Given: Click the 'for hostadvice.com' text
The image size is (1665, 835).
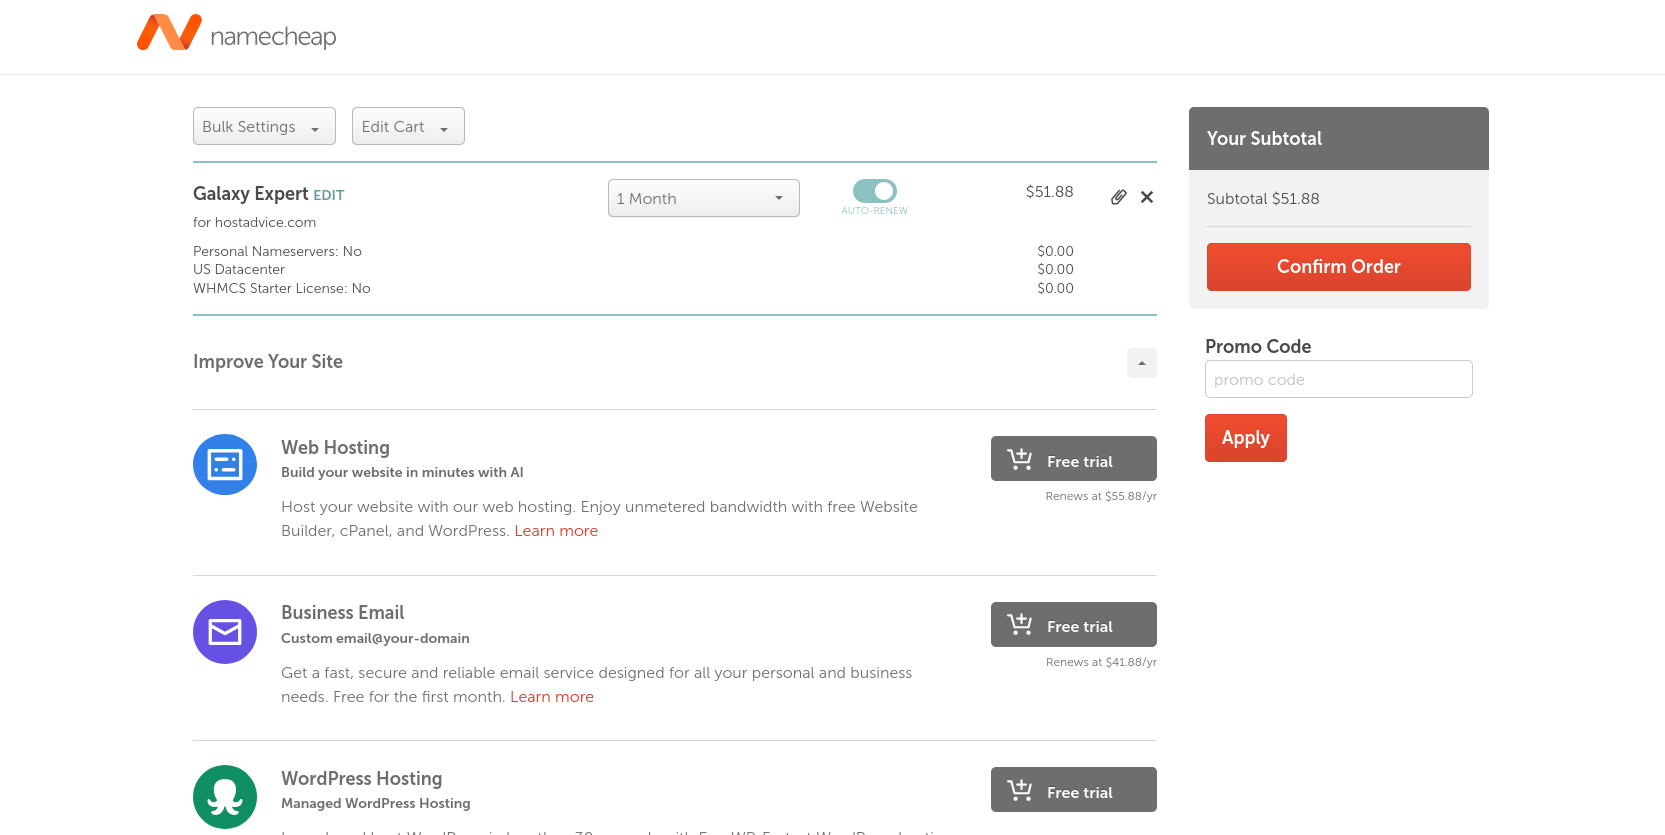Looking at the screenshot, I should click(x=255, y=222).
